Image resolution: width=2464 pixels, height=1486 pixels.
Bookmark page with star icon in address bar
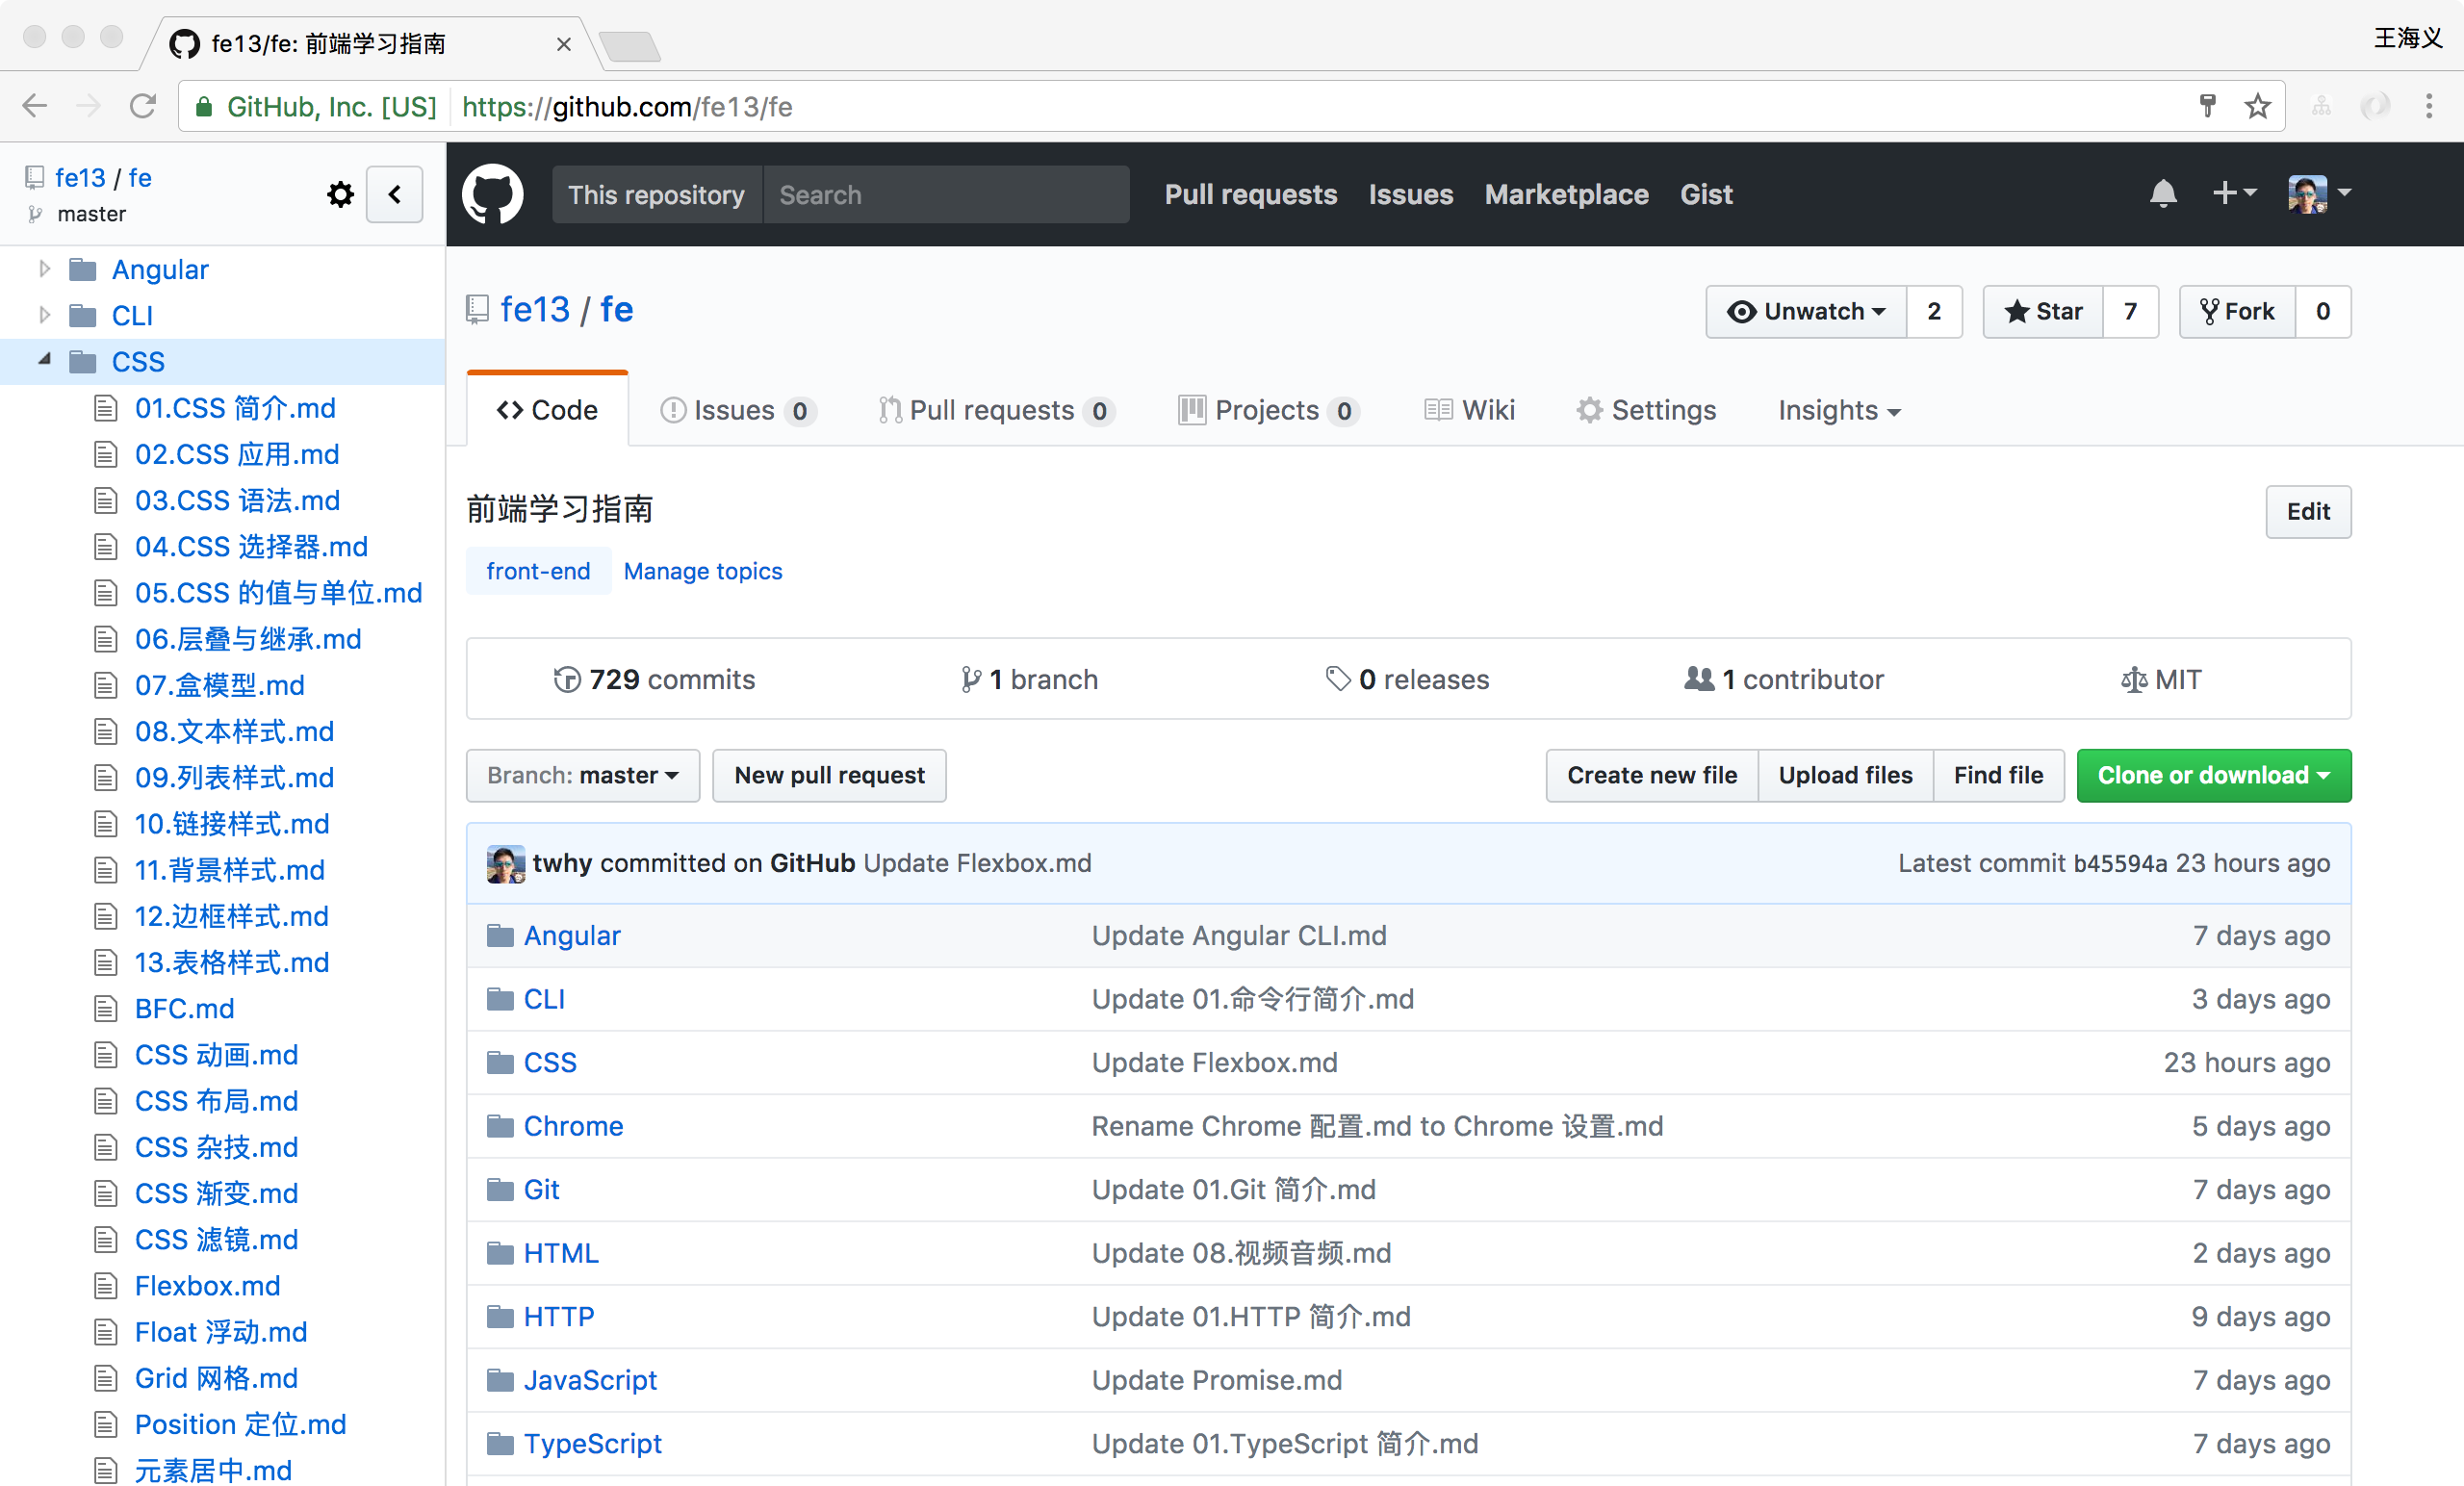pos(2257,106)
